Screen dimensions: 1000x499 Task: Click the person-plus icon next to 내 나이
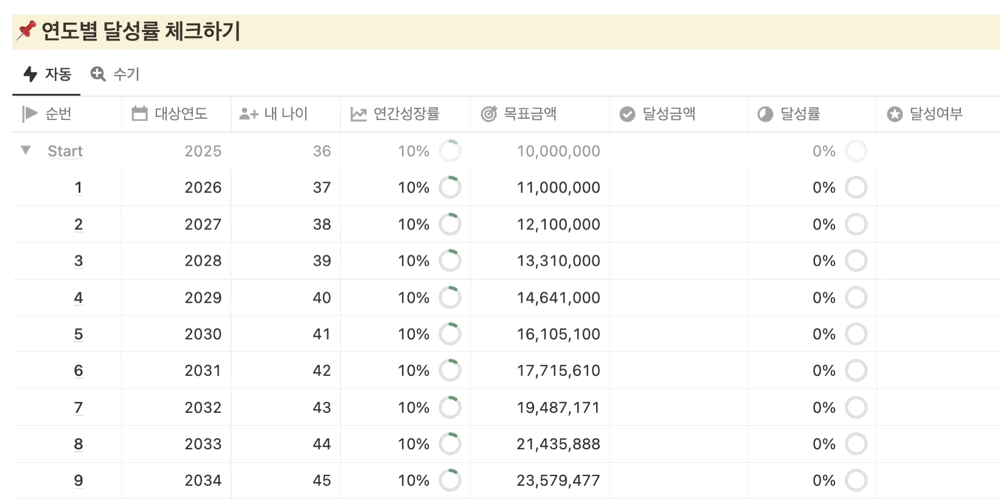tap(248, 114)
